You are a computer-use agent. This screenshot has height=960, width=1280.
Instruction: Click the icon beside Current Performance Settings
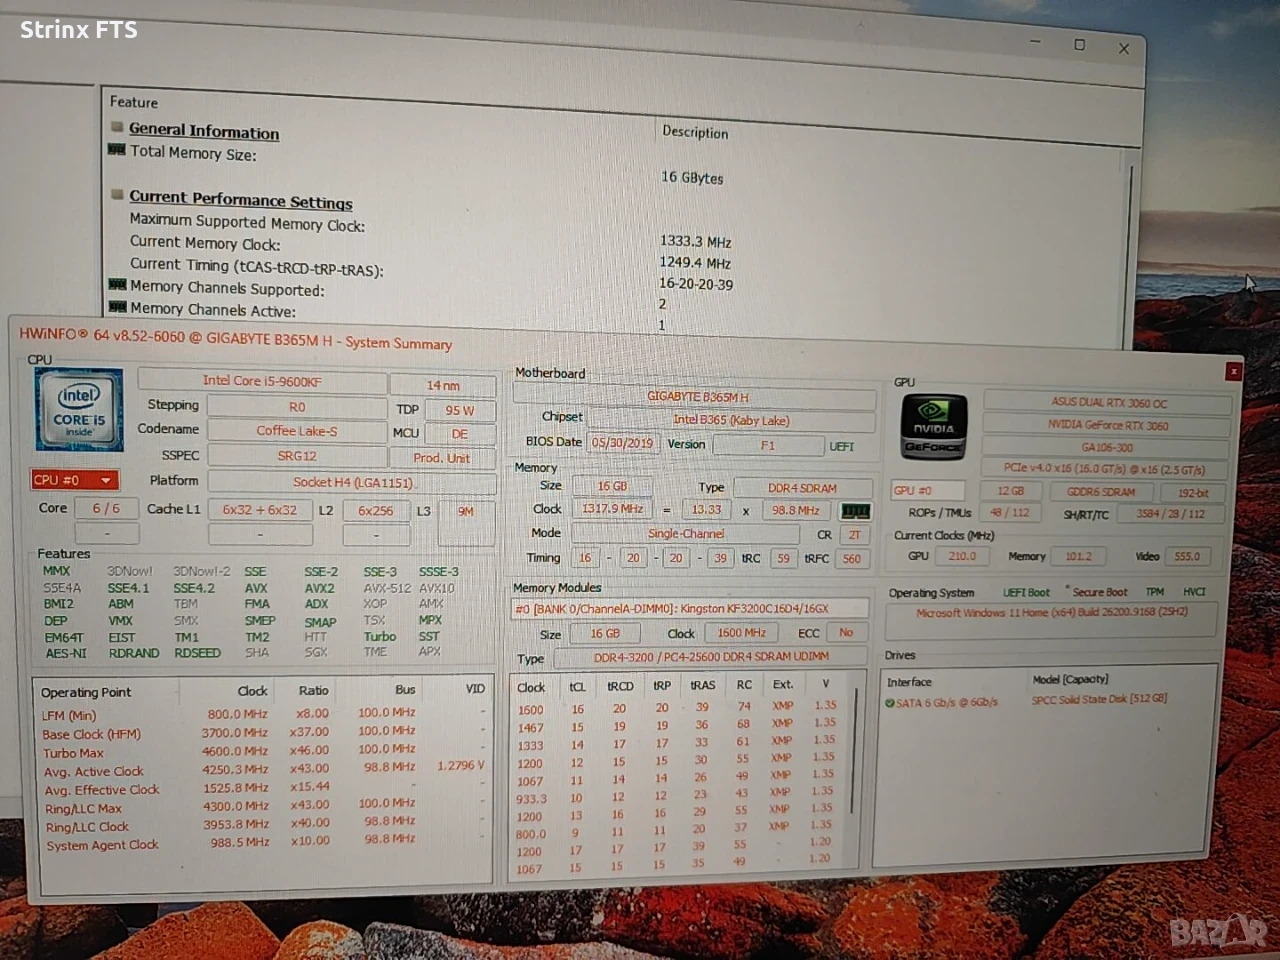click(x=117, y=195)
